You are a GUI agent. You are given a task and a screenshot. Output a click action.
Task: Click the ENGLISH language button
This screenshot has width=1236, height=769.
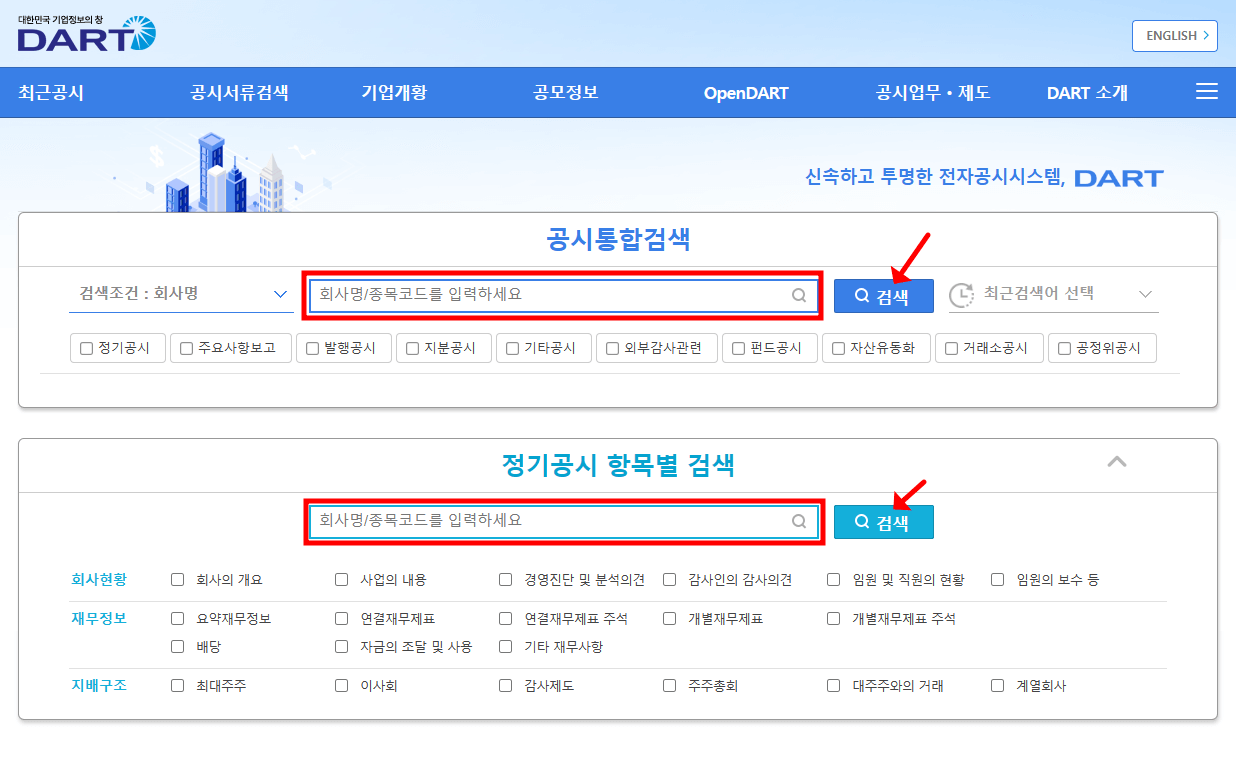pos(1174,36)
